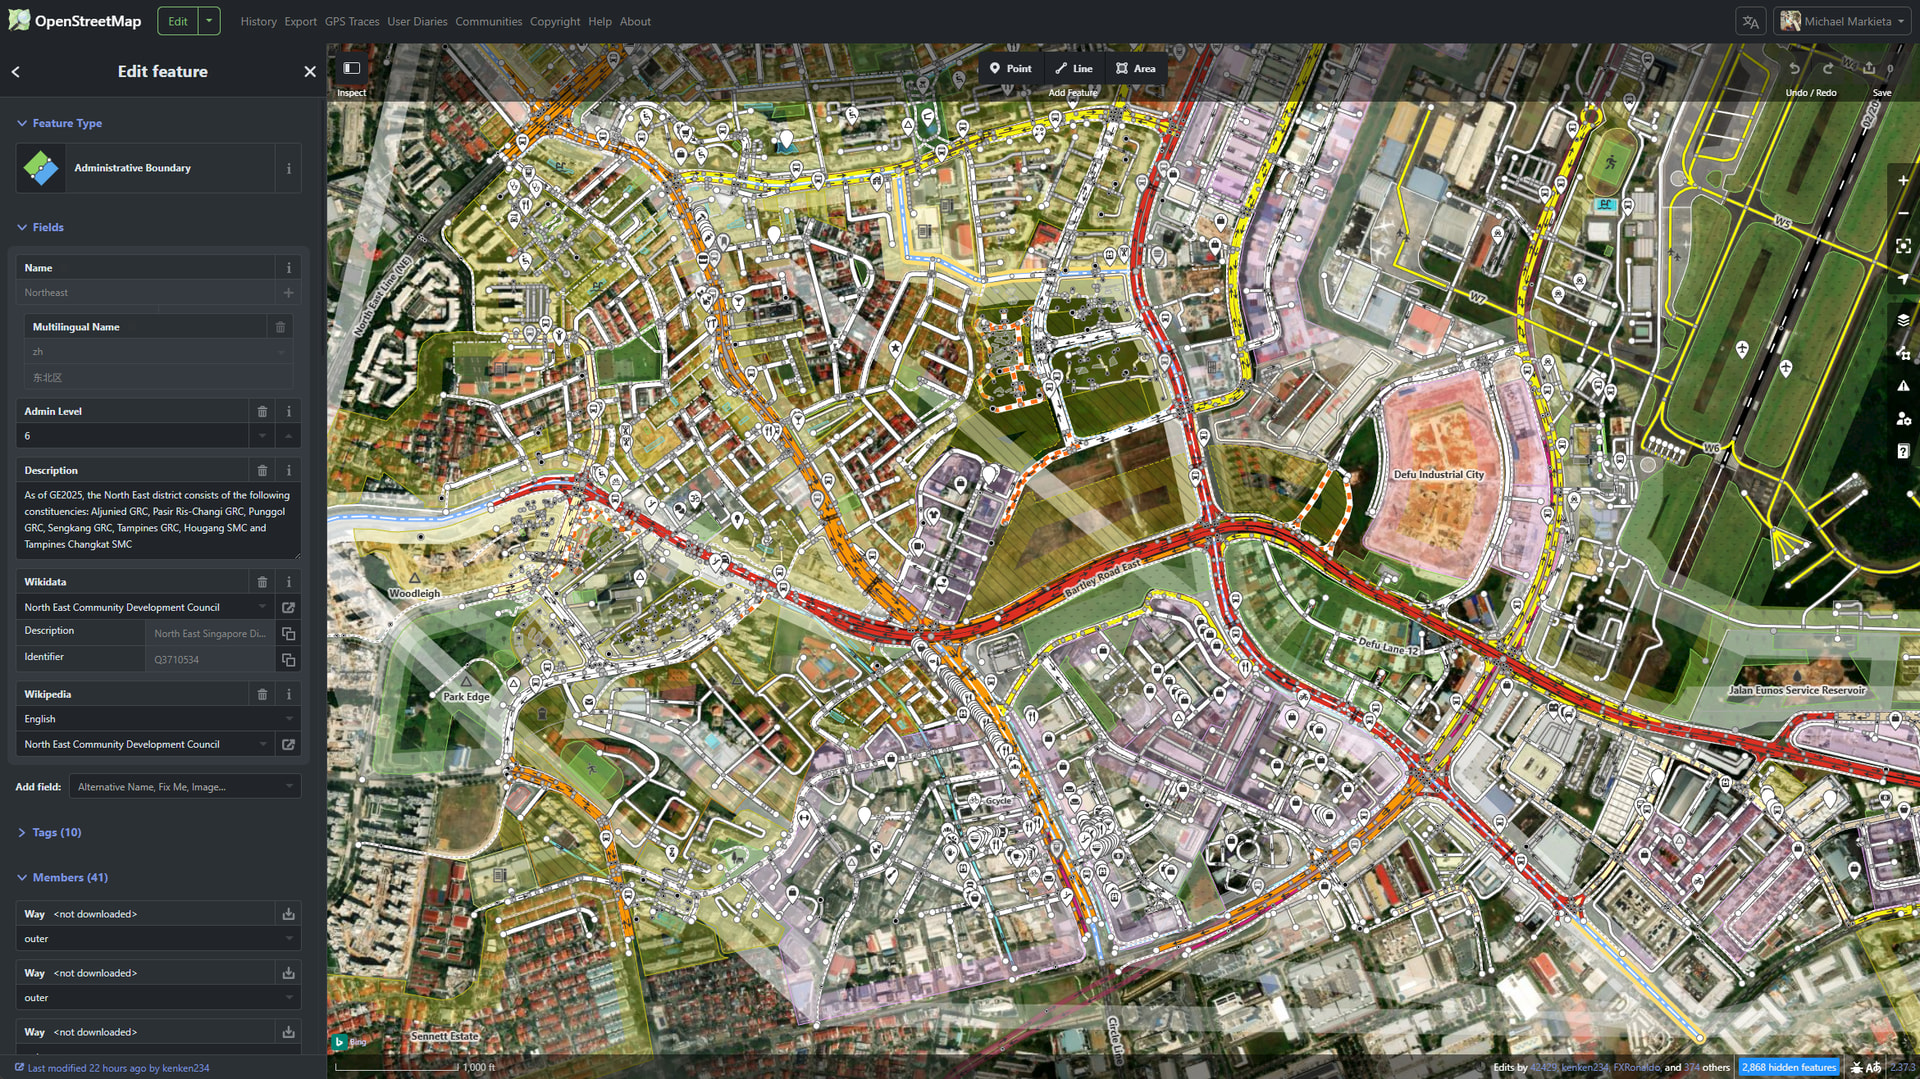This screenshot has height=1079, width=1920.
Task: Collapse the Members (41) section
Action: click(x=69, y=877)
